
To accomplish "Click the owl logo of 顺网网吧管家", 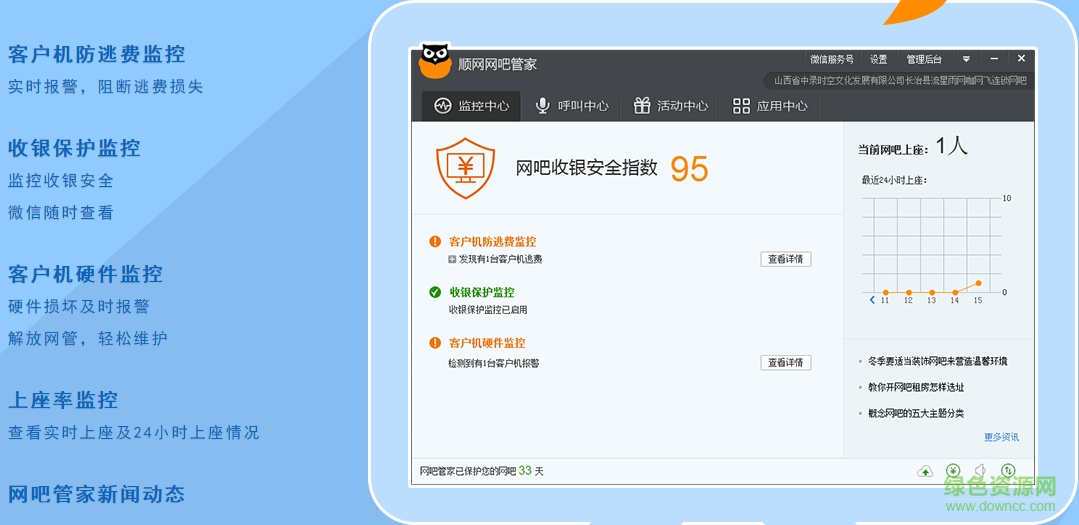I will (x=435, y=61).
